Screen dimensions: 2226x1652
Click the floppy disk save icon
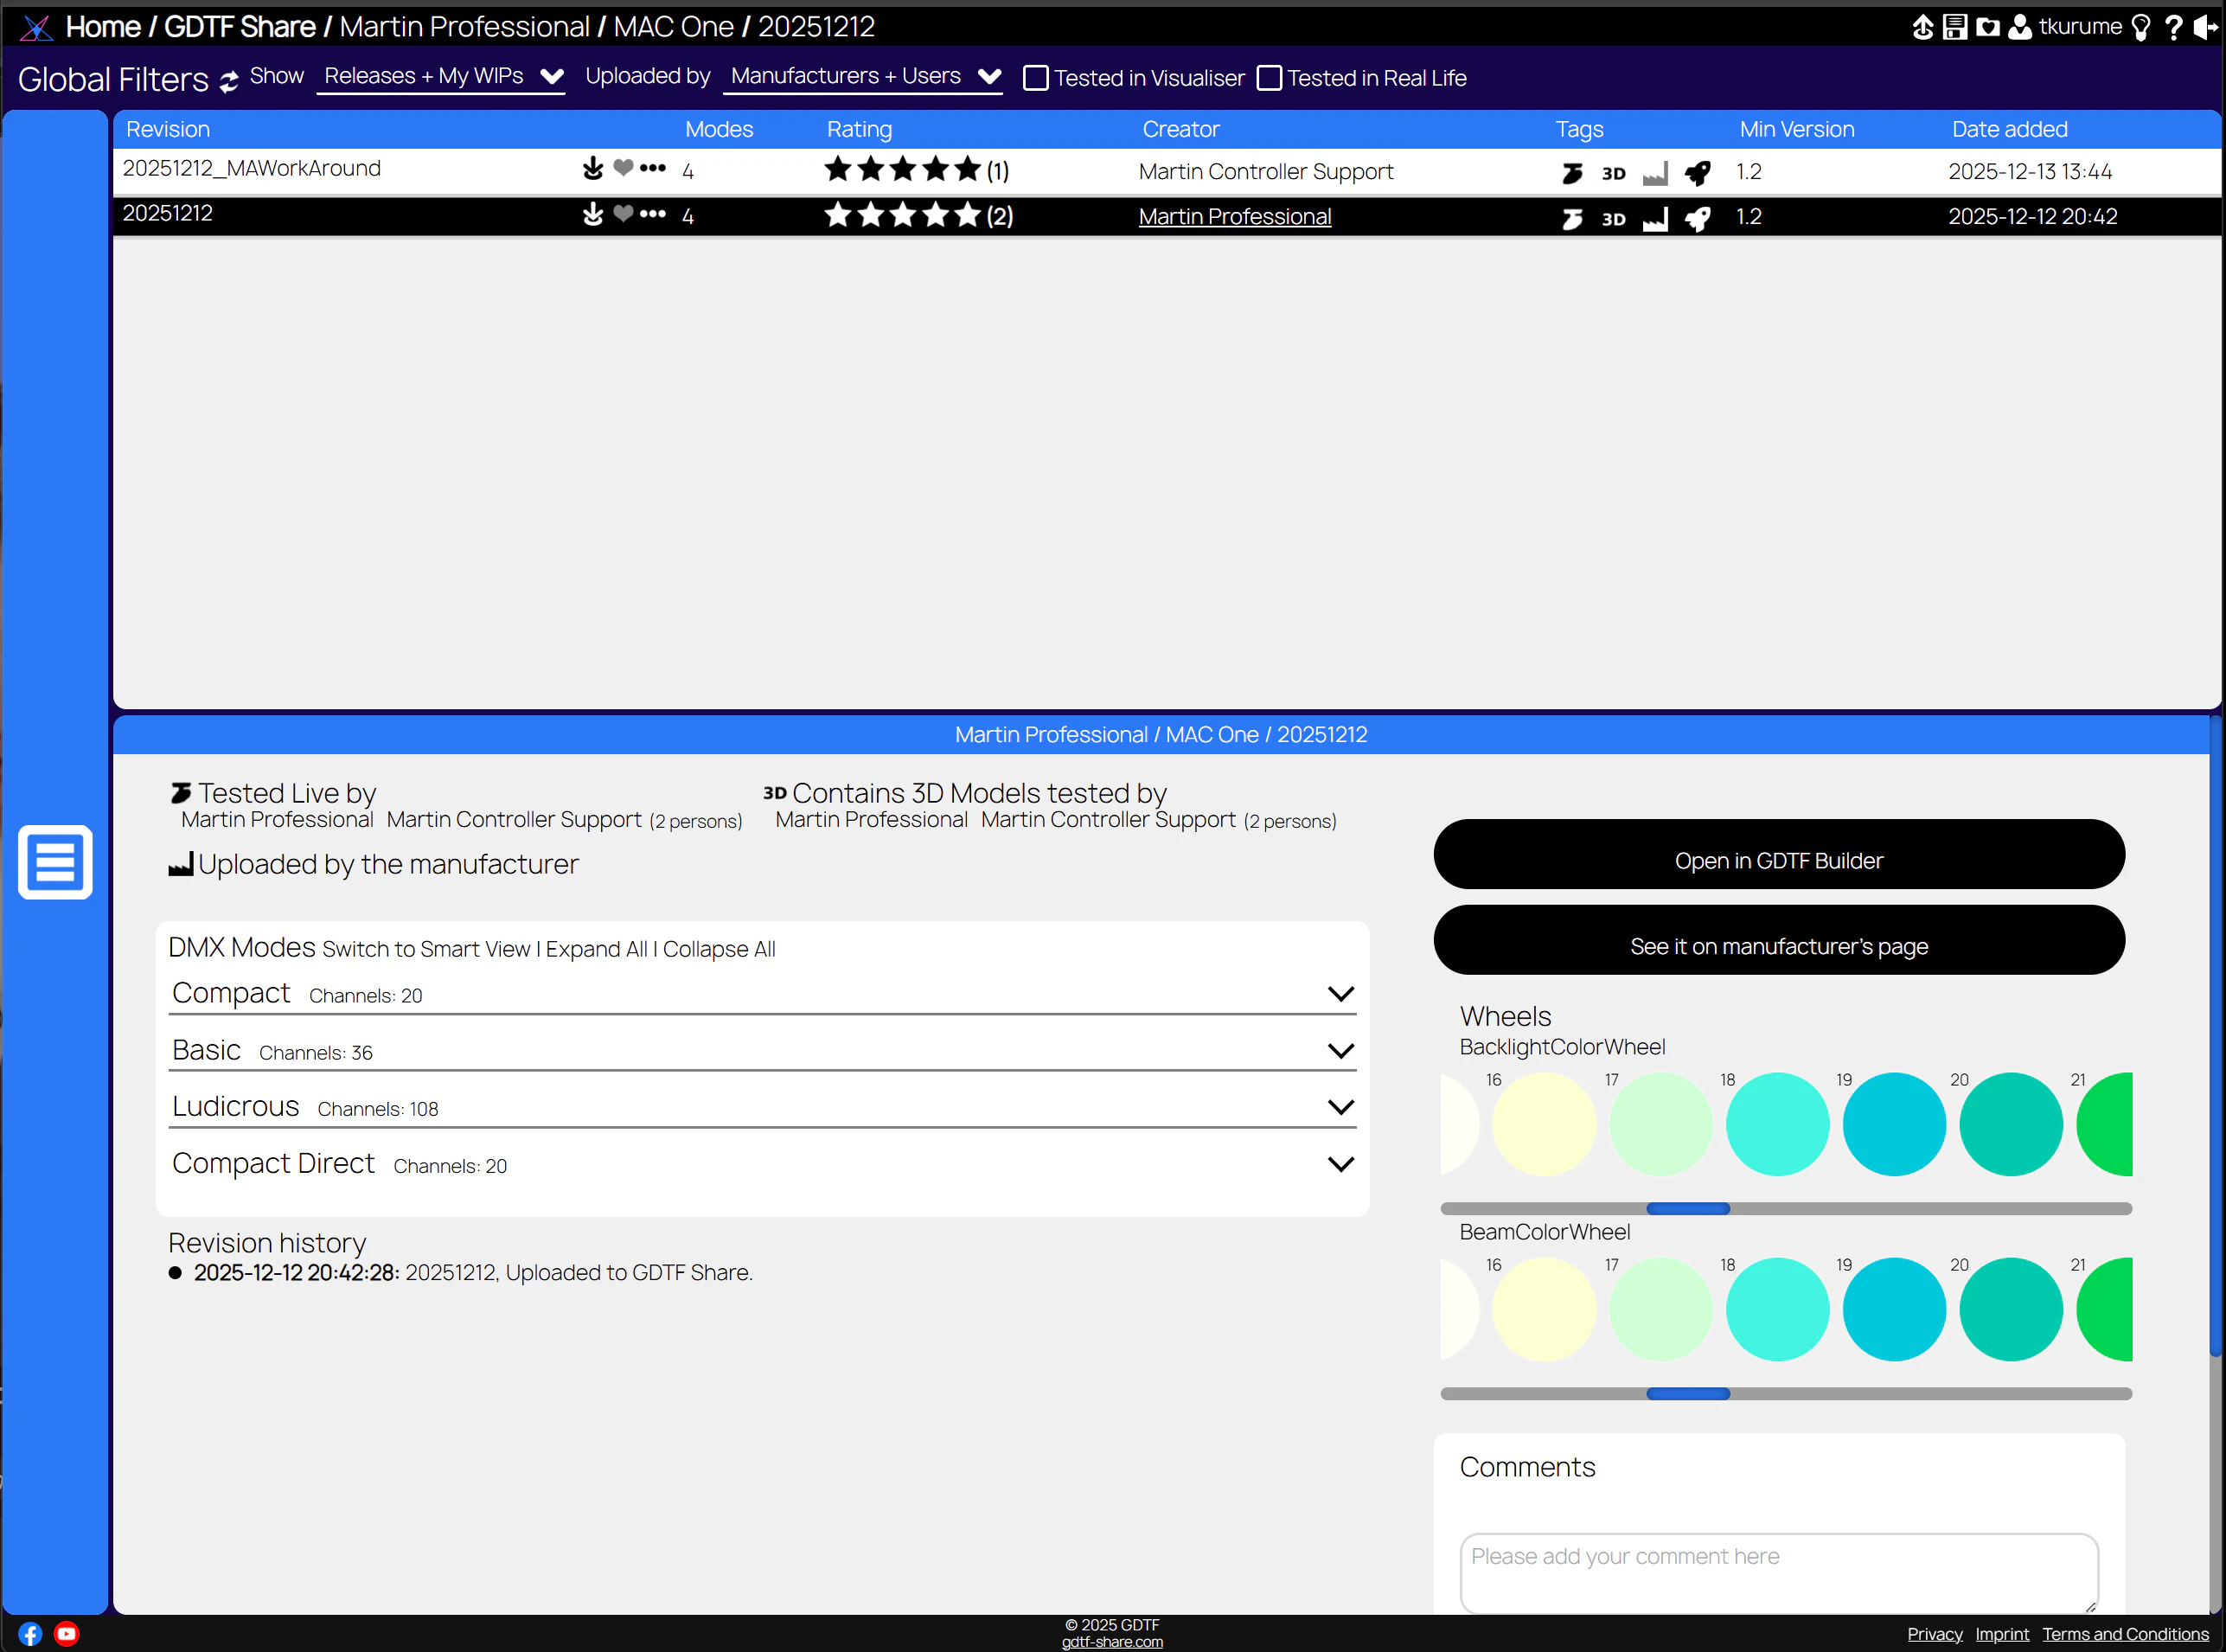[1955, 27]
